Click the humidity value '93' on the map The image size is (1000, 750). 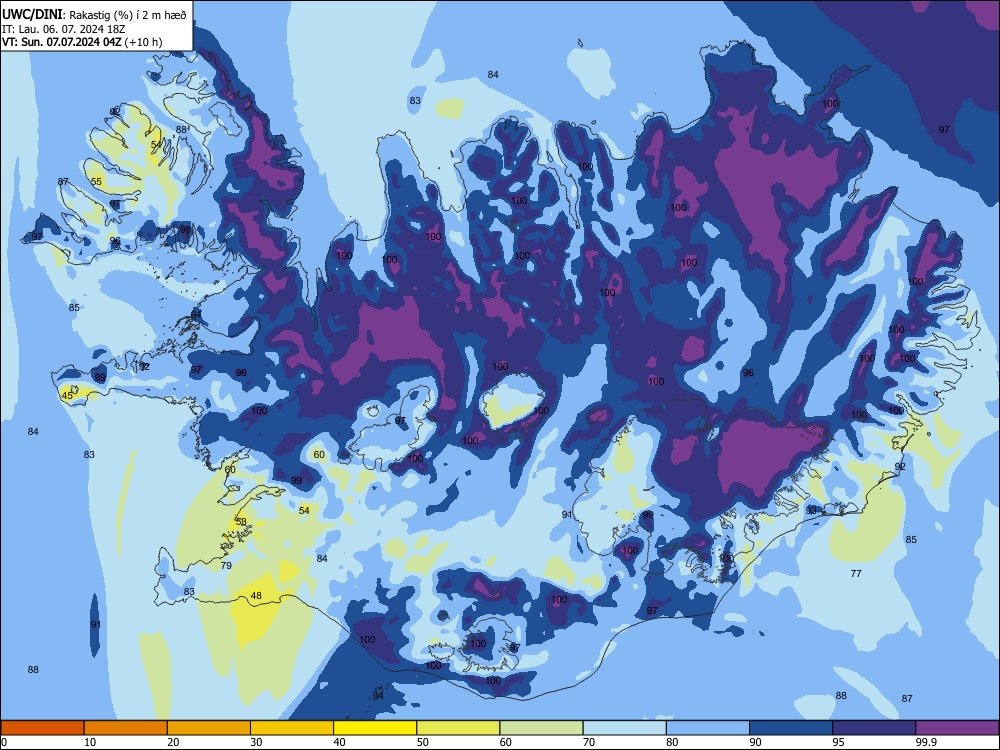tap(811, 510)
